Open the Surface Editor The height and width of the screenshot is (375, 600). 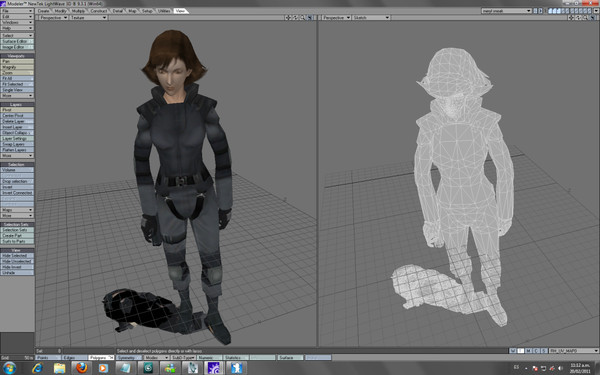point(17,41)
